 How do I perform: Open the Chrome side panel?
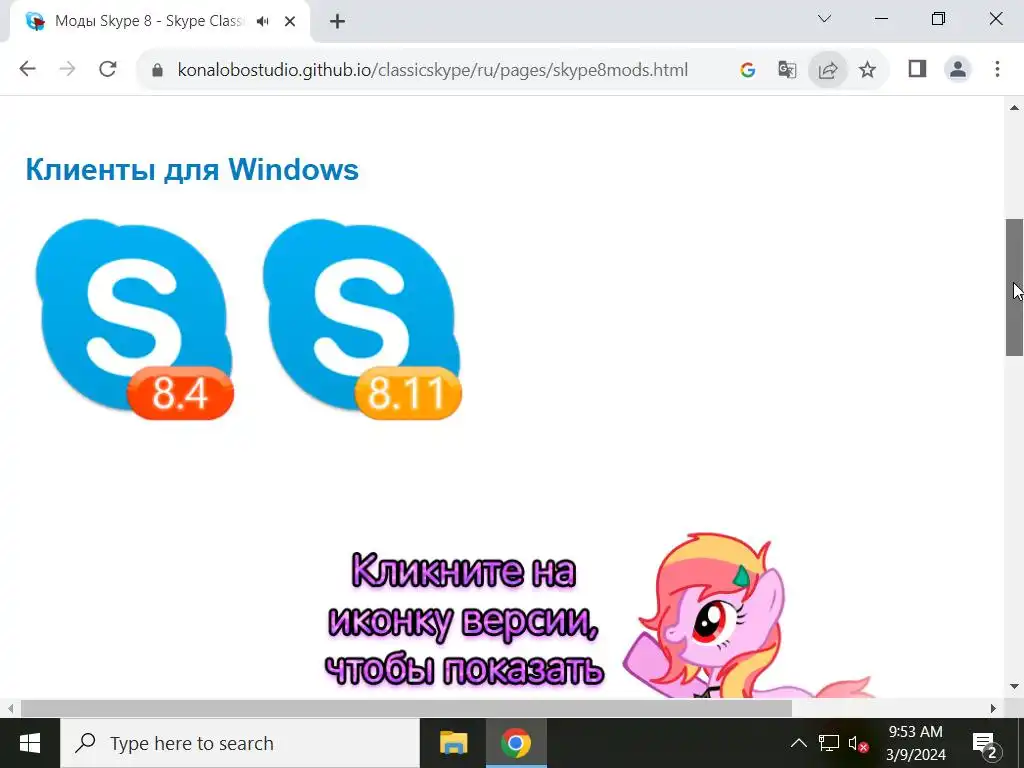pyautogui.click(x=918, y=69)
